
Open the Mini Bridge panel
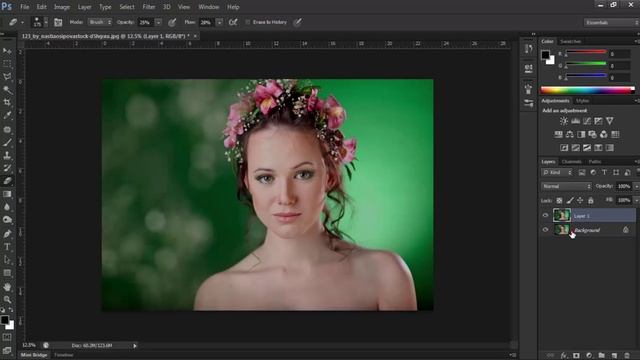(x=34, y=355)
